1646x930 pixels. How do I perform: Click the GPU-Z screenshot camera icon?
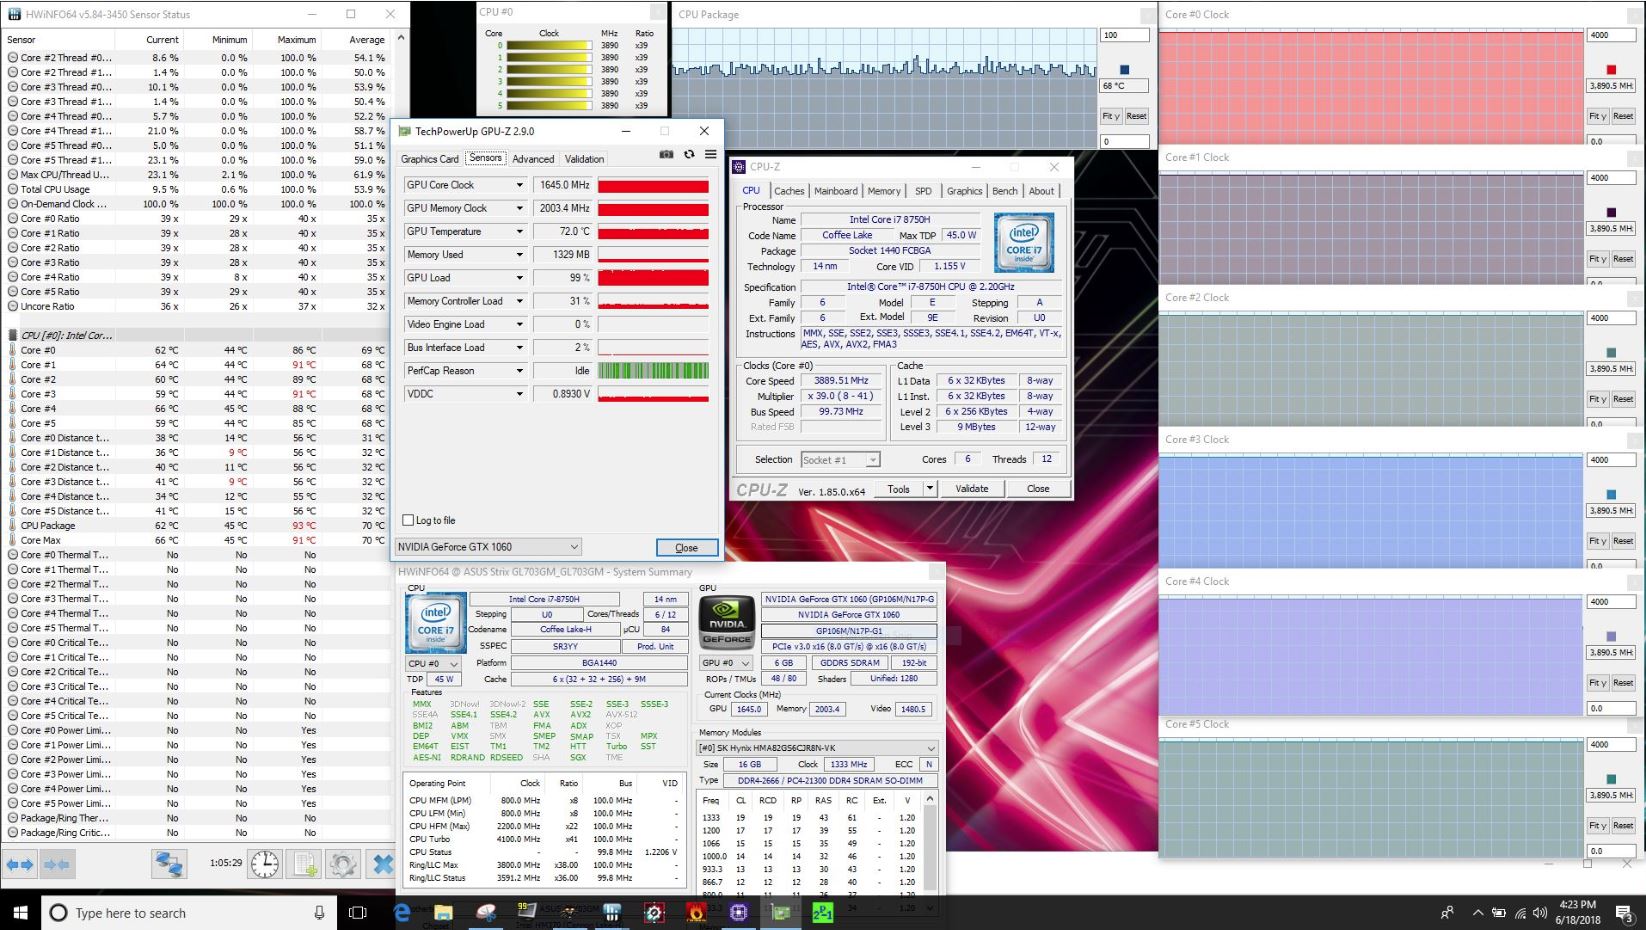[666, 155]
